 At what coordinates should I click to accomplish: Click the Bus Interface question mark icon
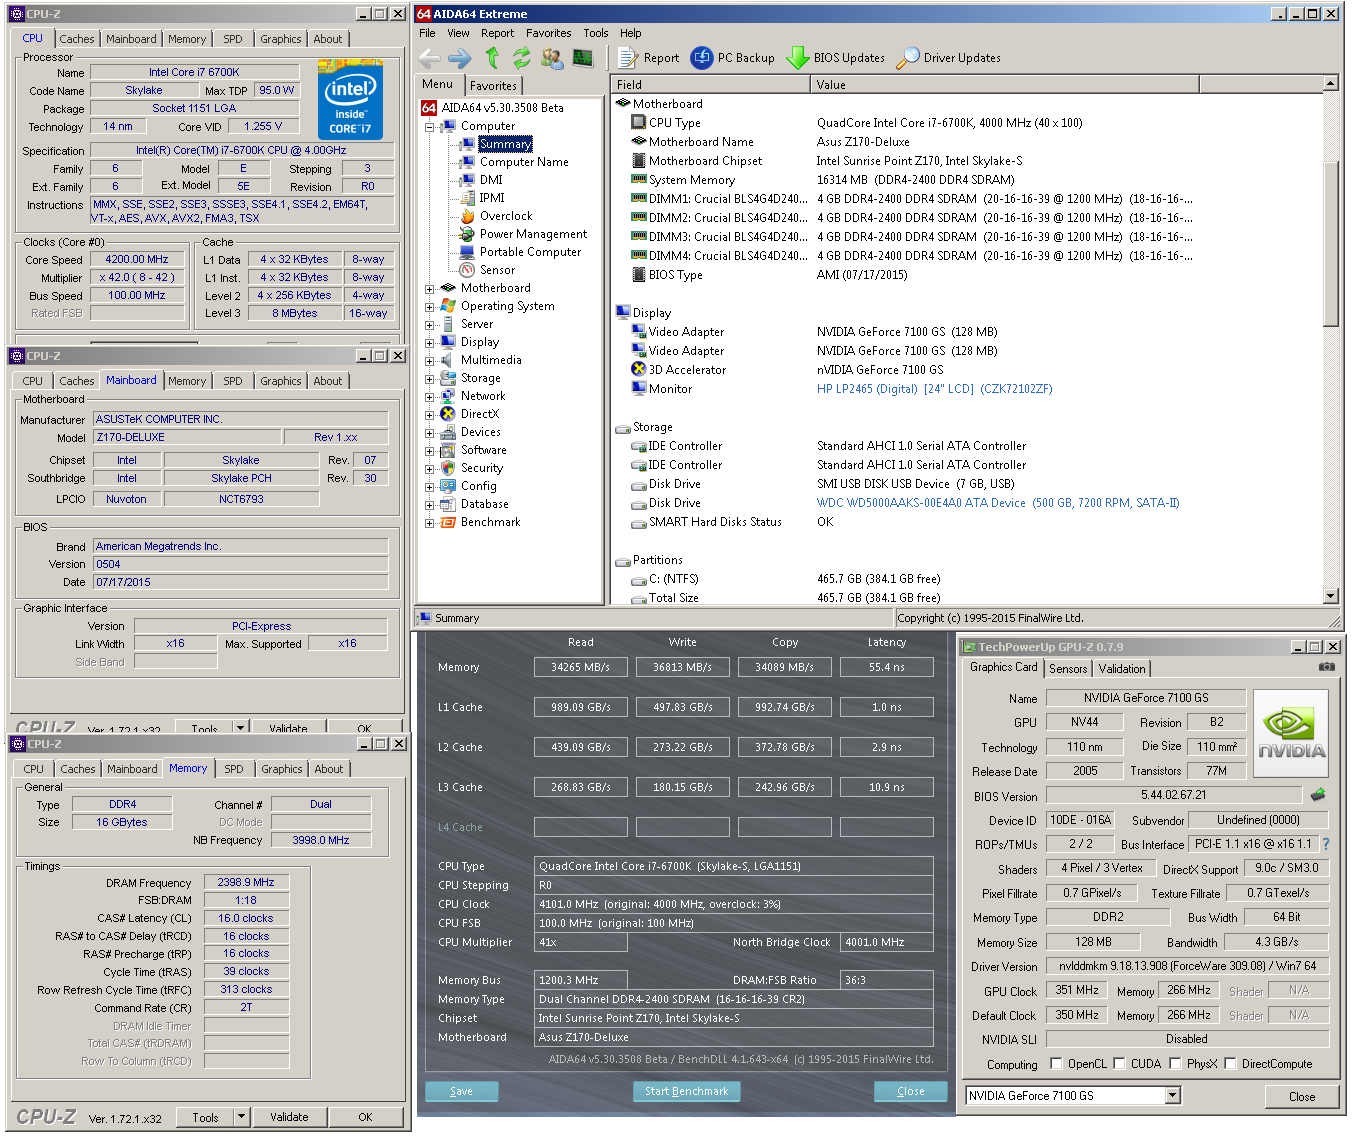[x=1326, y=844]
